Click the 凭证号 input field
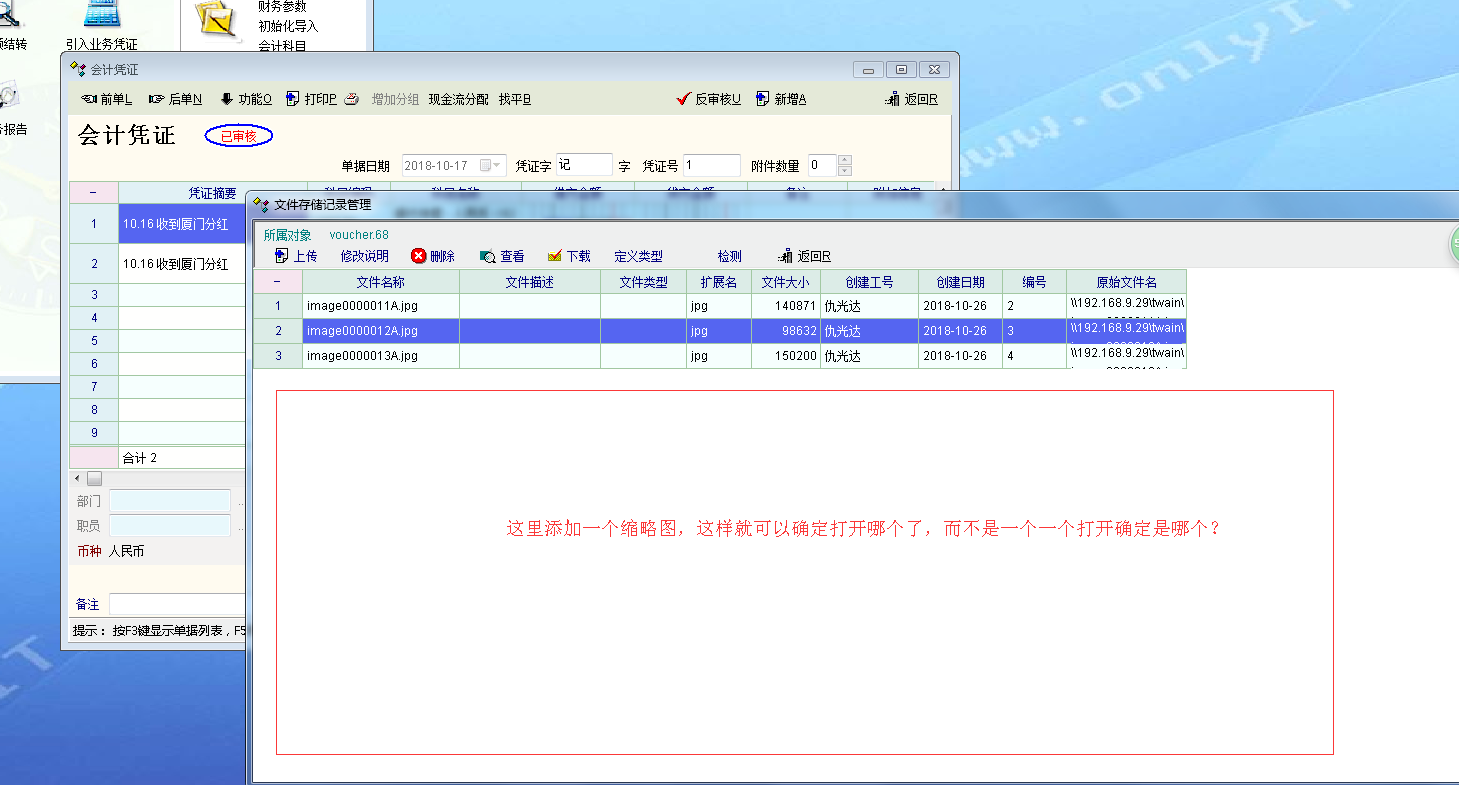 click(712, 165)
